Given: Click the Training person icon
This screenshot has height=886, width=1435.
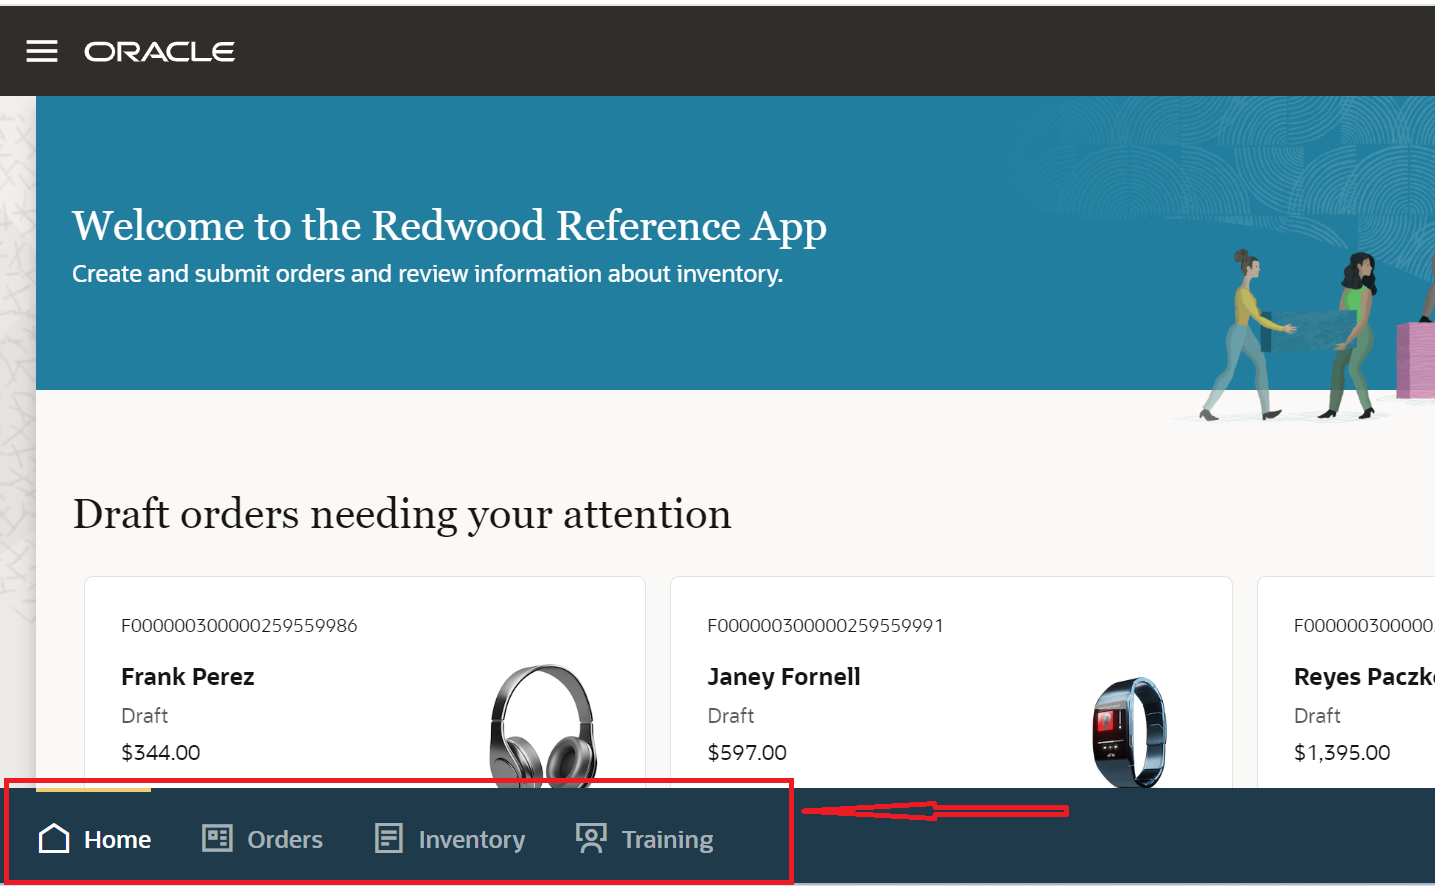Looking at the screenshot, I should pyautogui.click(x=590, y=838).
